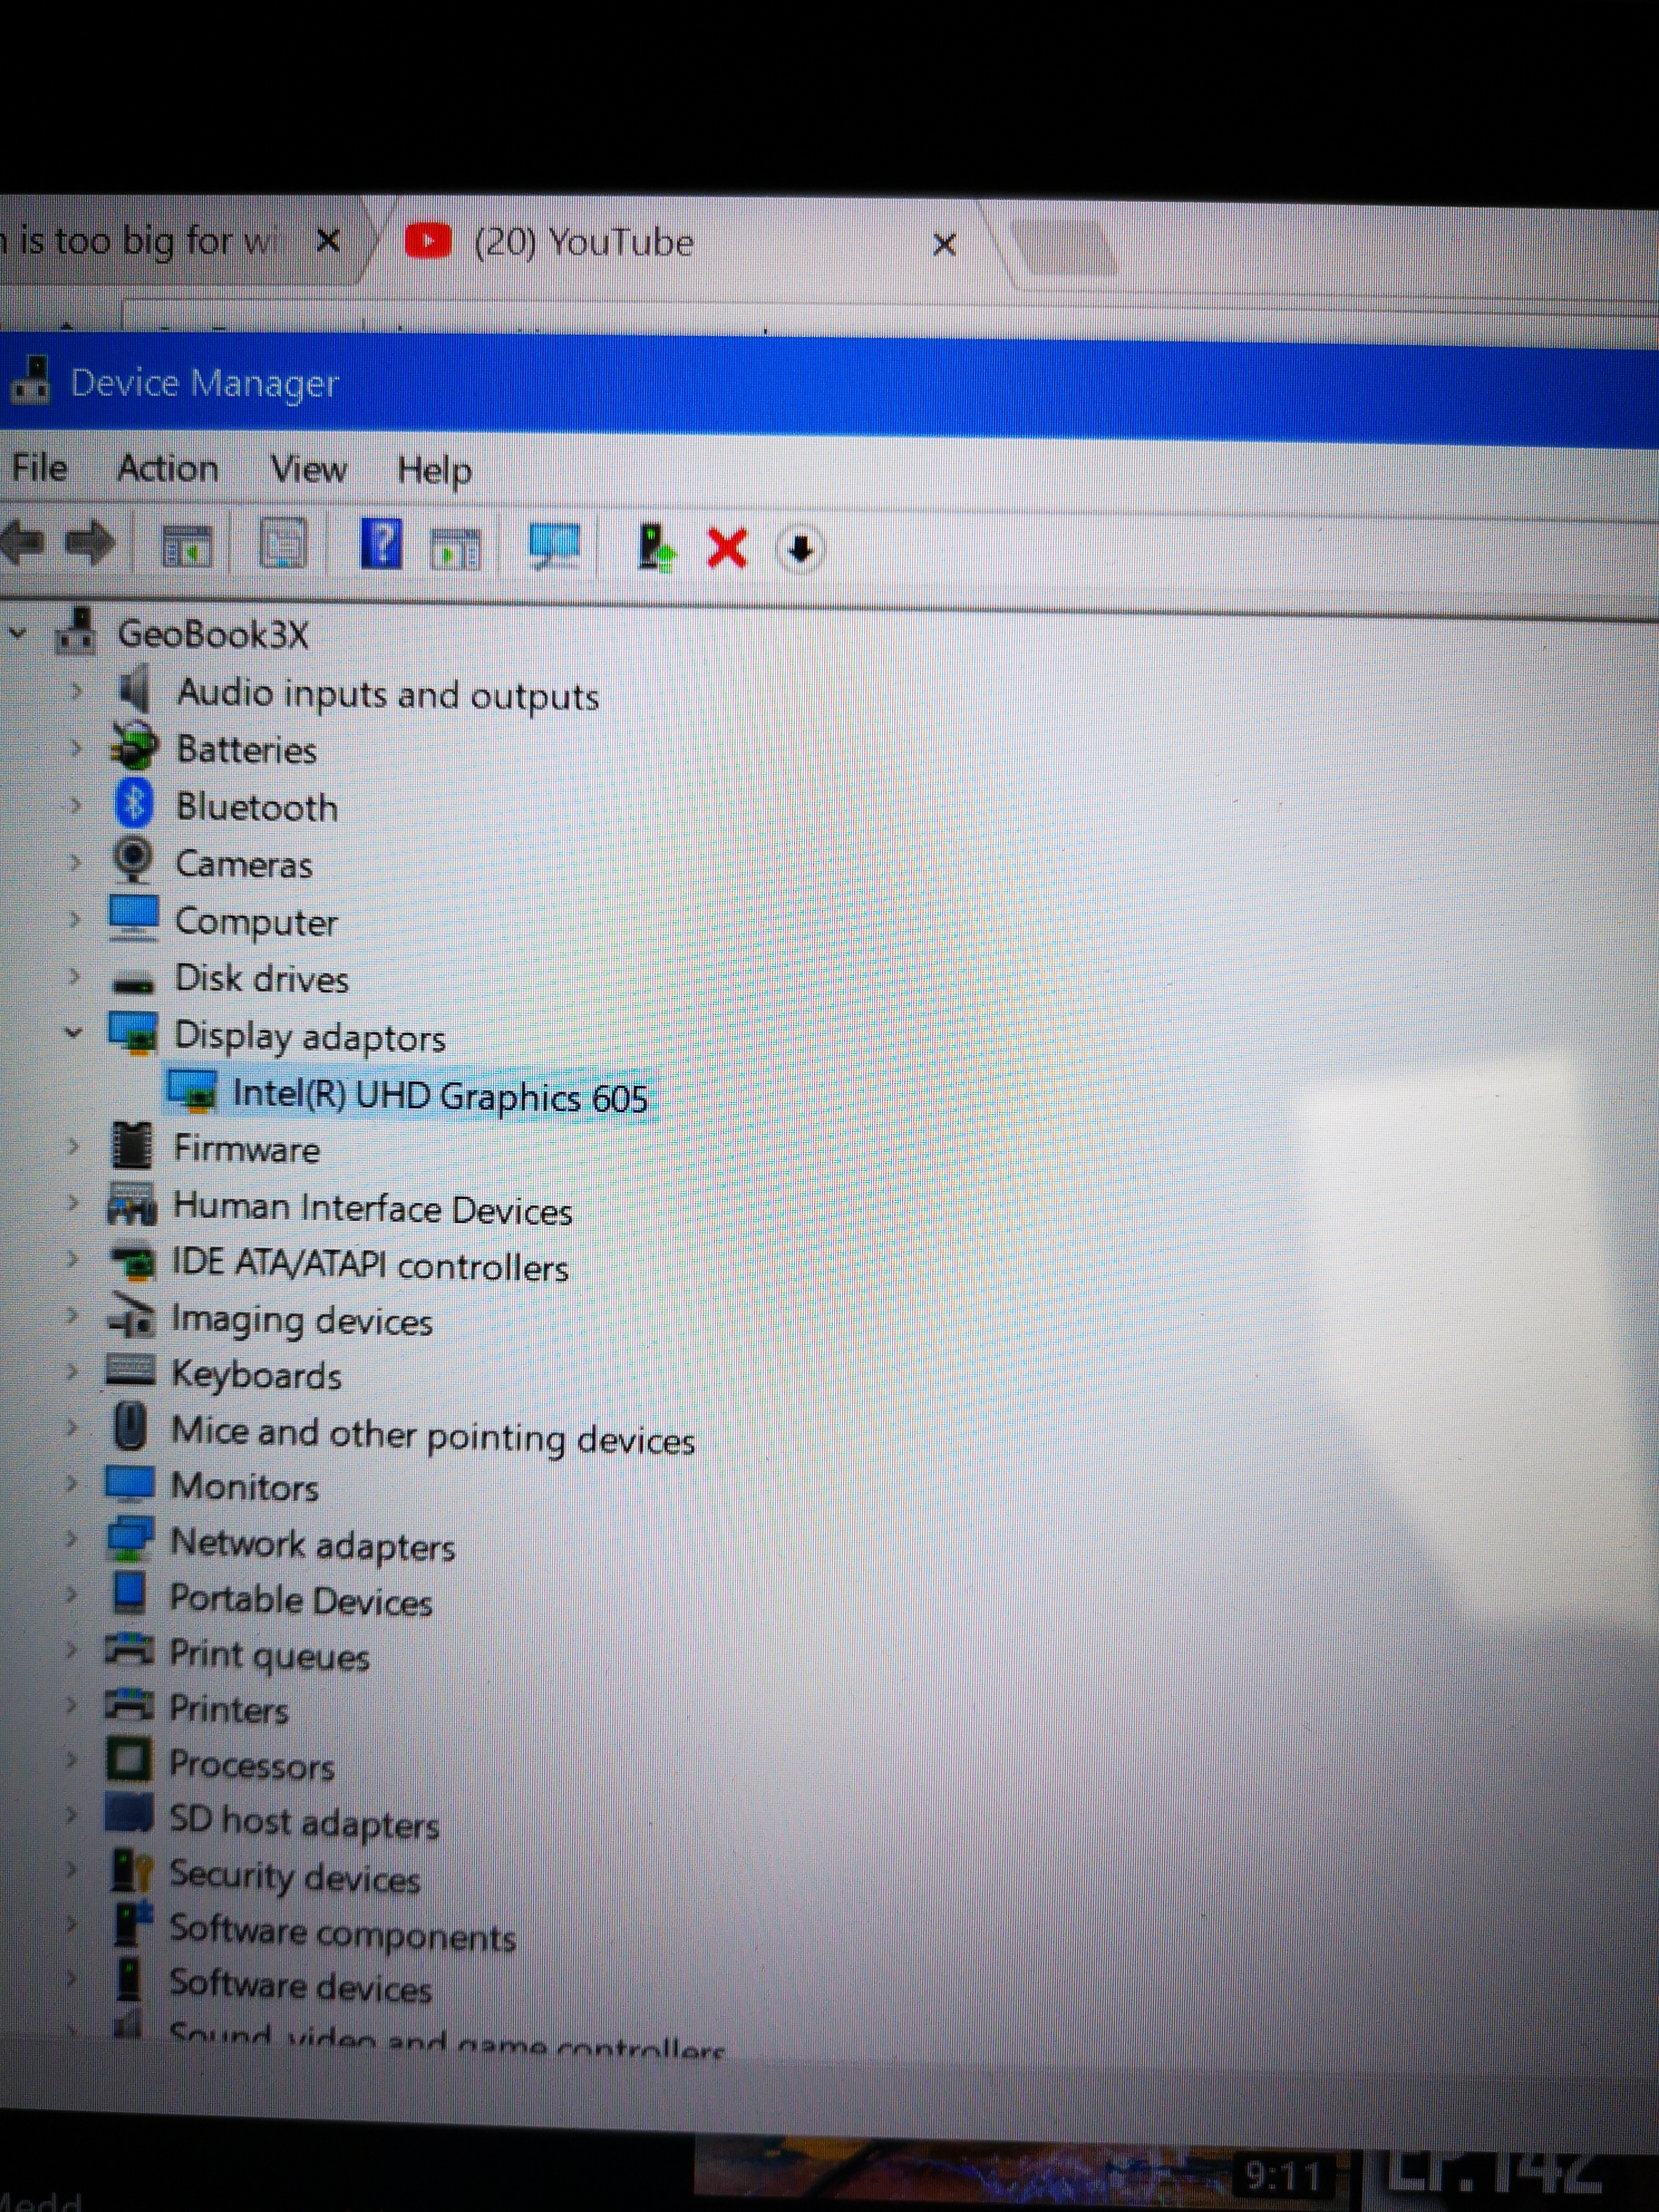
Task: Collapse the Display adaptors category
Action: point(73,1032)
